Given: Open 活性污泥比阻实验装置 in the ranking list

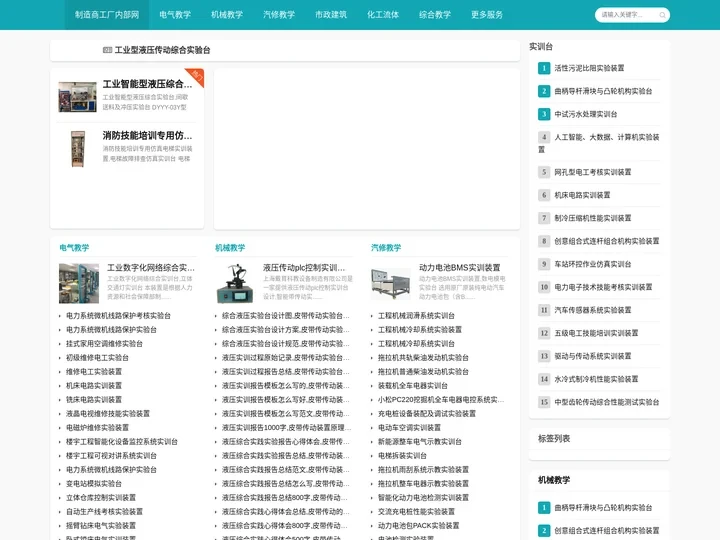Looking at the screenshot, I should 589,68.
